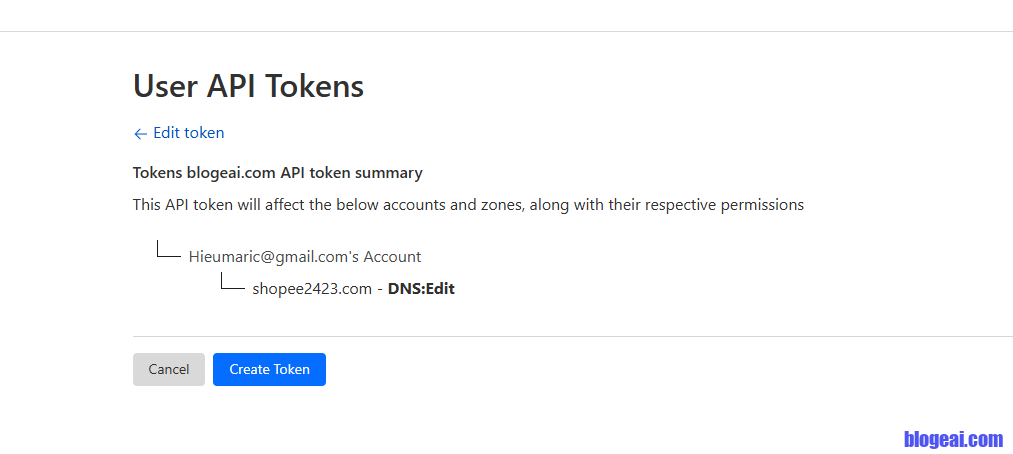Viewport: 1013px width, 454px height.
Task: Click the left arrow icon beside Edit token
Action: click(x=140, y=134)
